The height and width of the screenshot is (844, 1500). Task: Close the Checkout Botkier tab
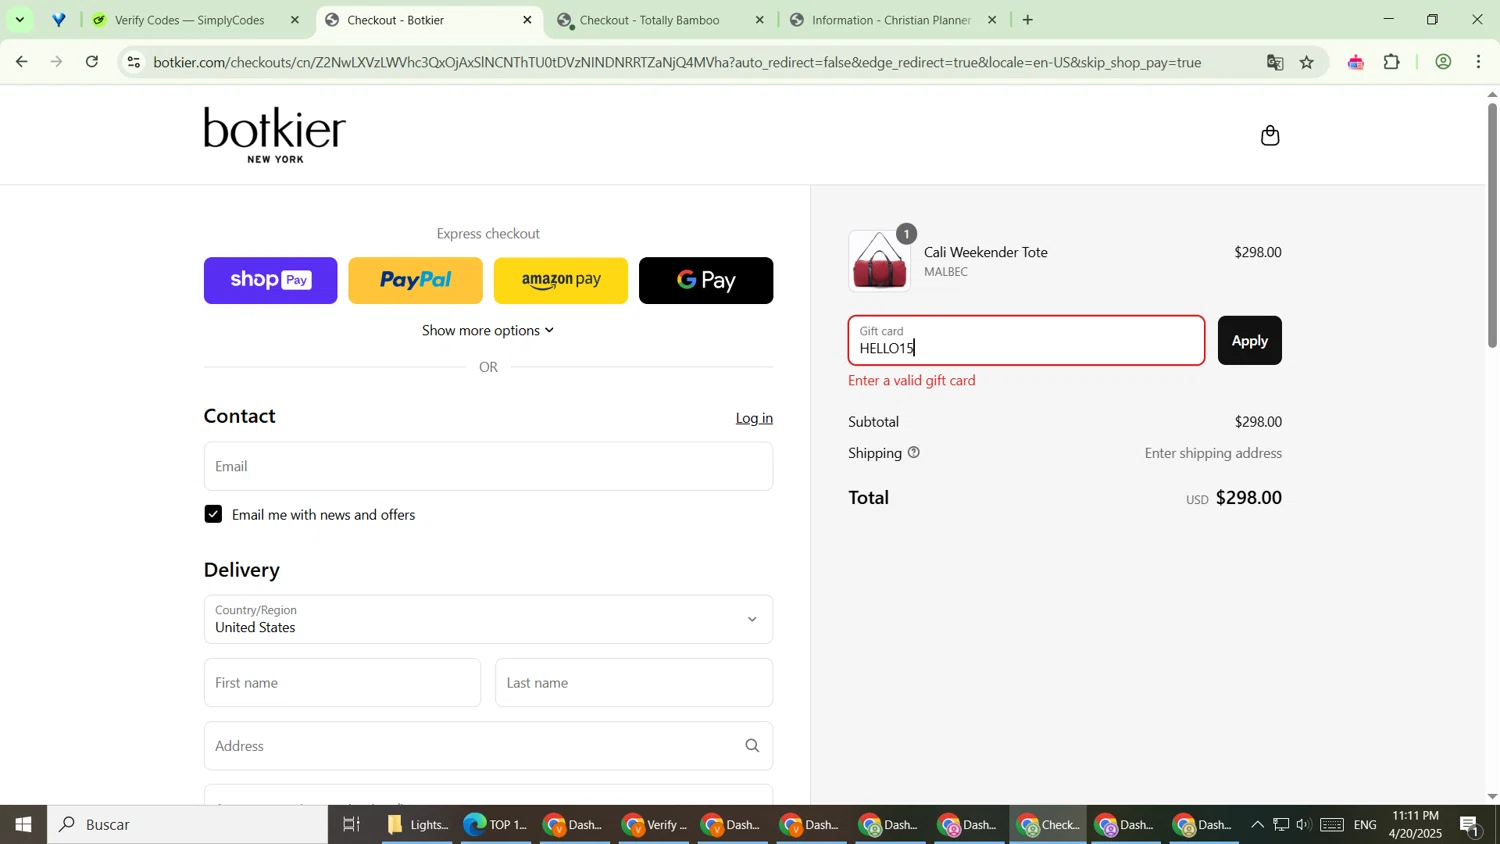[x=528, y=20]
